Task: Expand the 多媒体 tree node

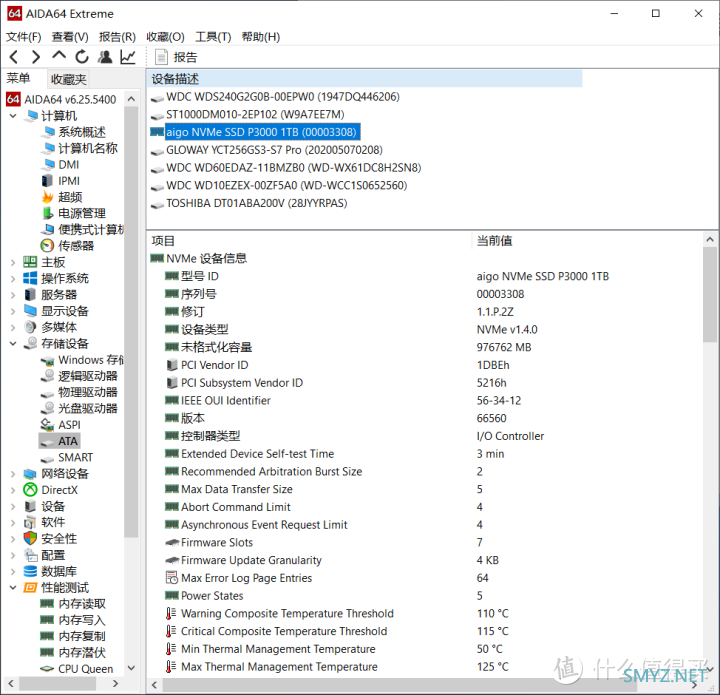Action: [13, 327]
